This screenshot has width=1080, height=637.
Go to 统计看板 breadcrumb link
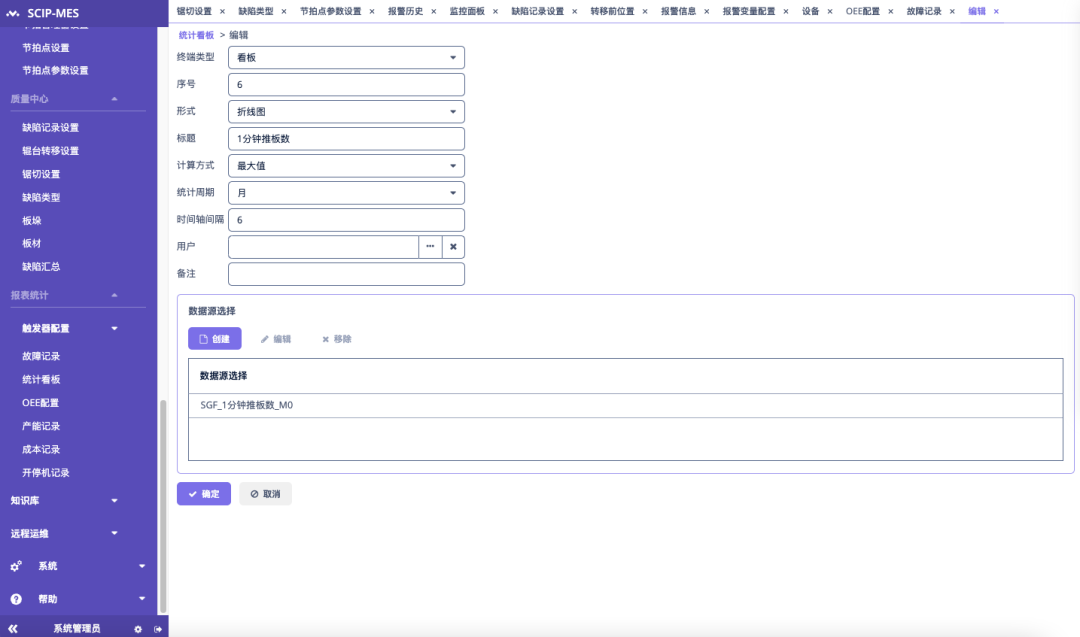point(196,35)
